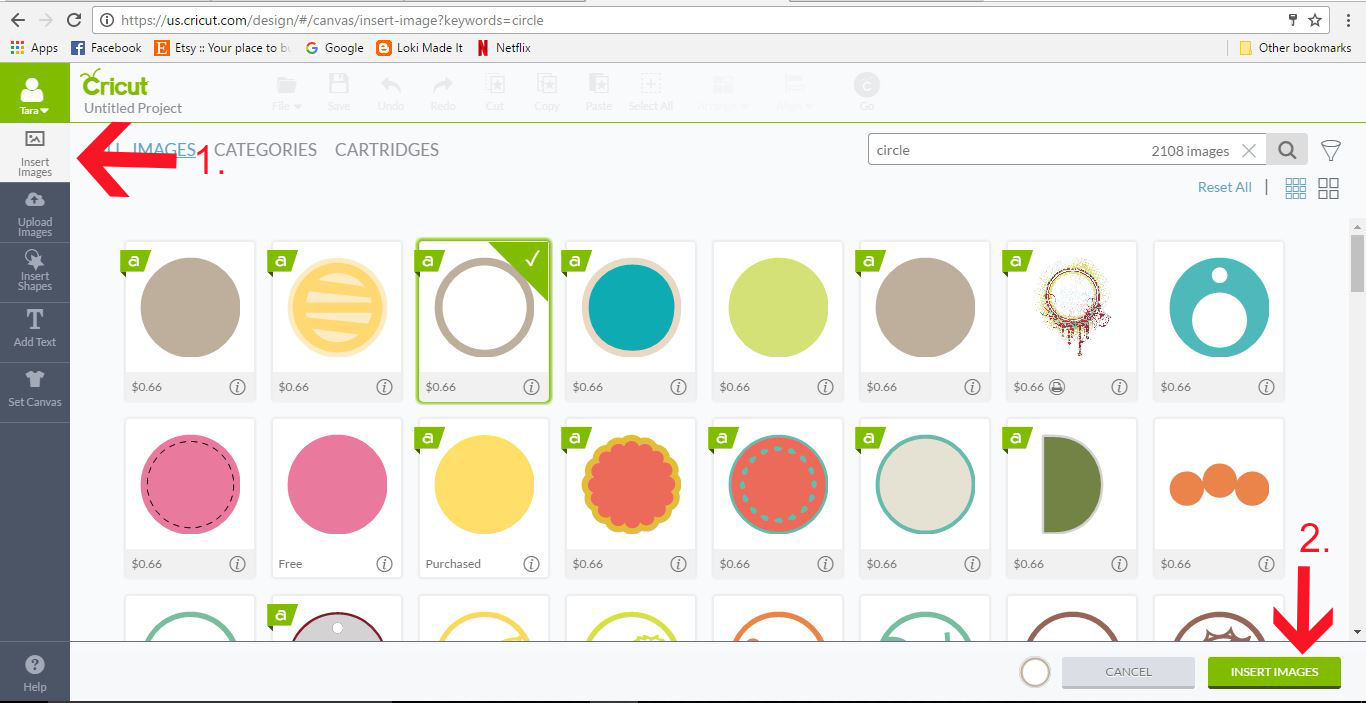Click printer icon on splatter ring card

click(1057, 387)
